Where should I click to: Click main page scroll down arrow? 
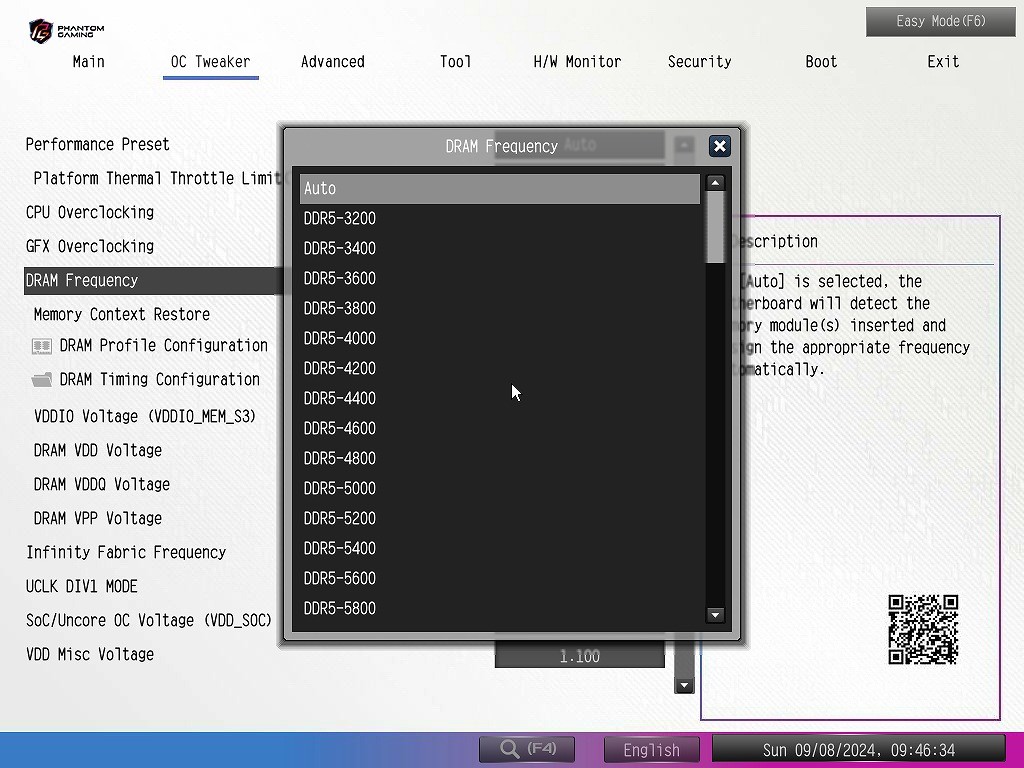[x=684, y=686]
